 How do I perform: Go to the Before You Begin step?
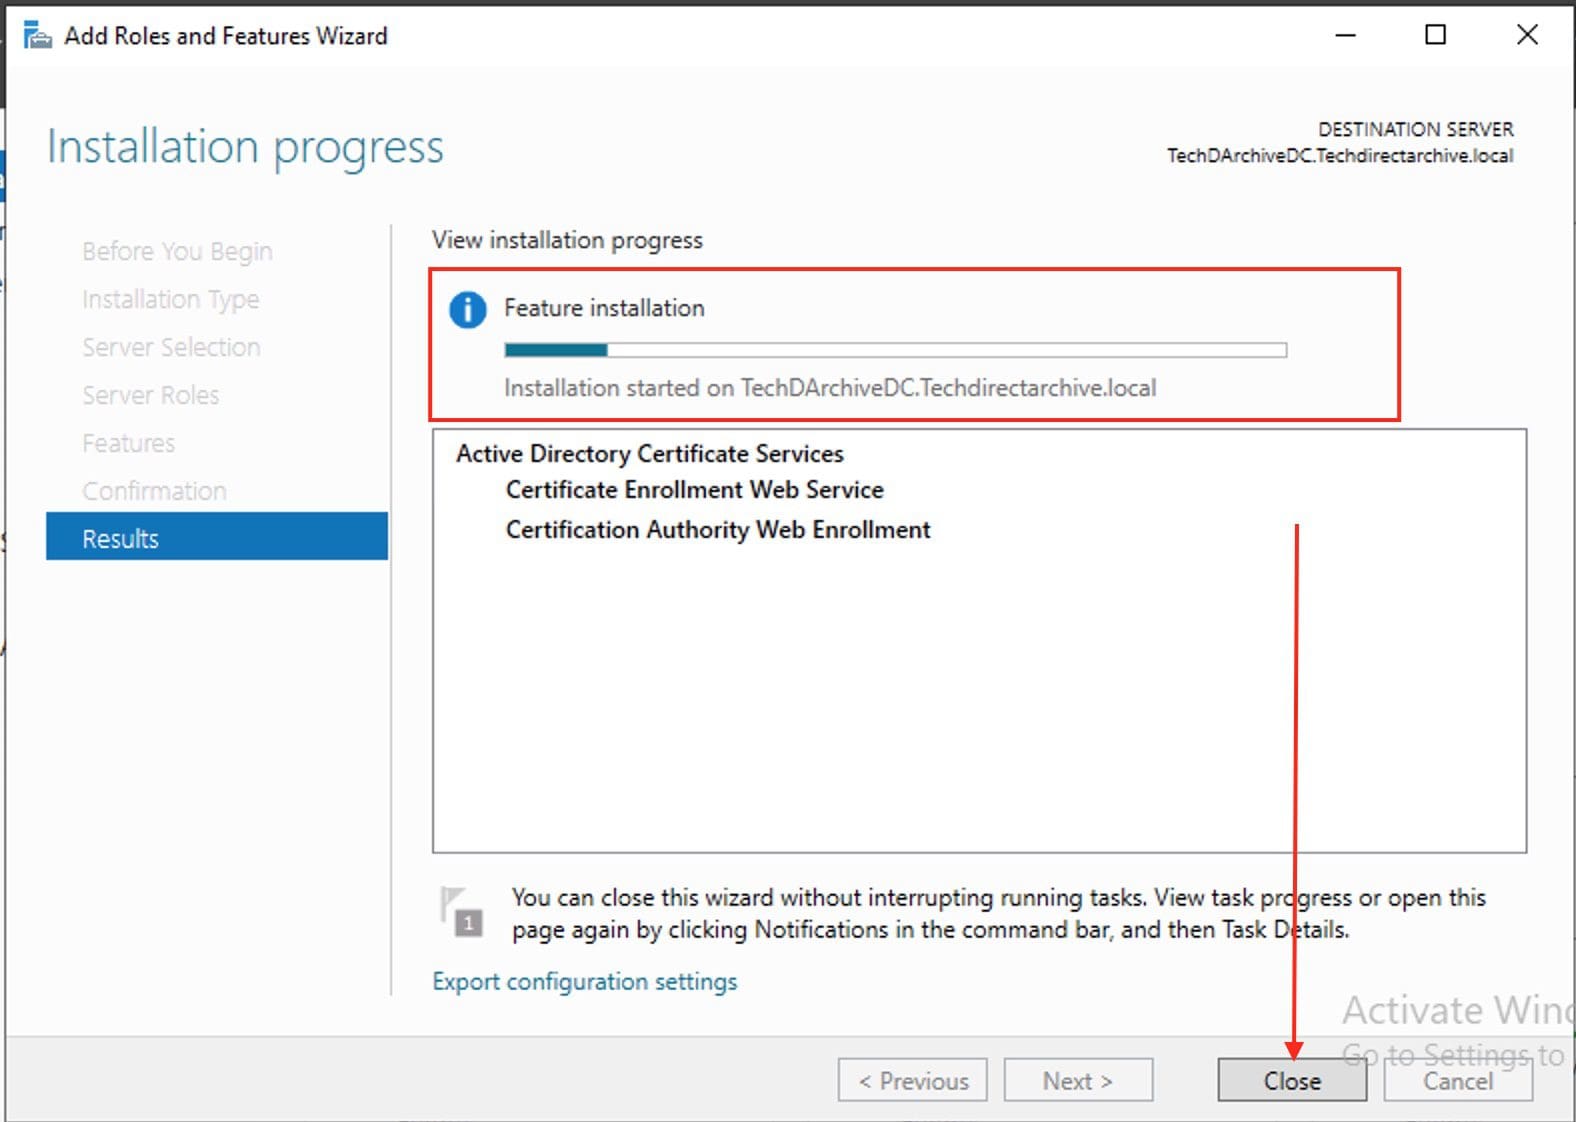coord(177,251)
